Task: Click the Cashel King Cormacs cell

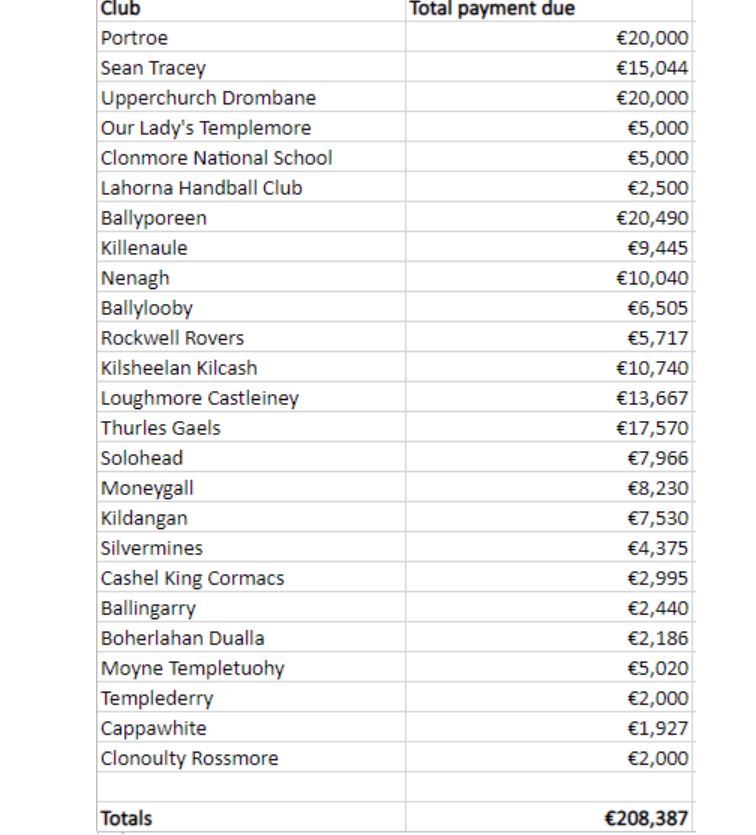Action: point(251,577)
